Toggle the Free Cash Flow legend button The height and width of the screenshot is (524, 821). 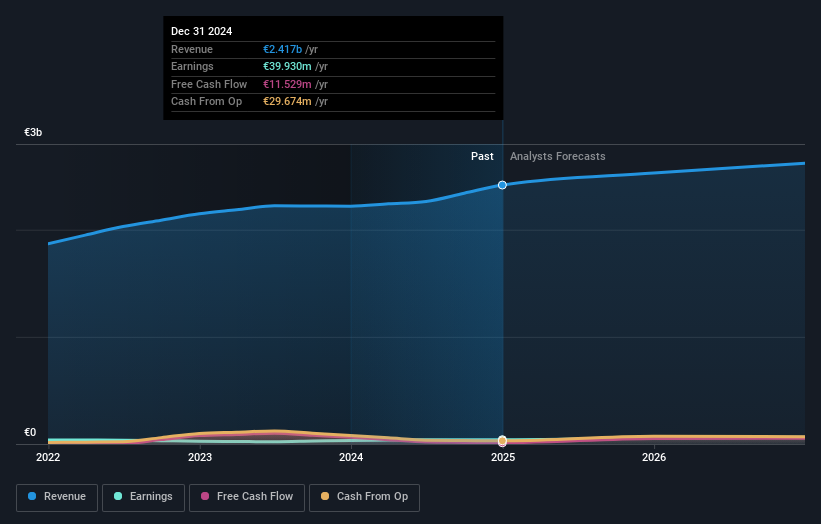[x=247, y=497]
